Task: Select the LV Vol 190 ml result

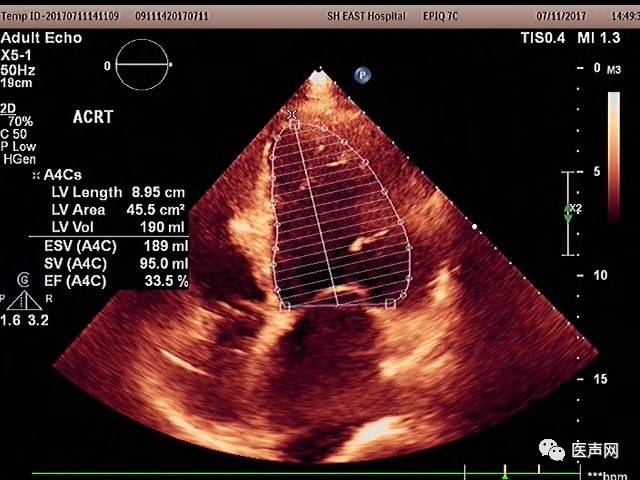Action: pyautogui.click(x=119, y=227)
